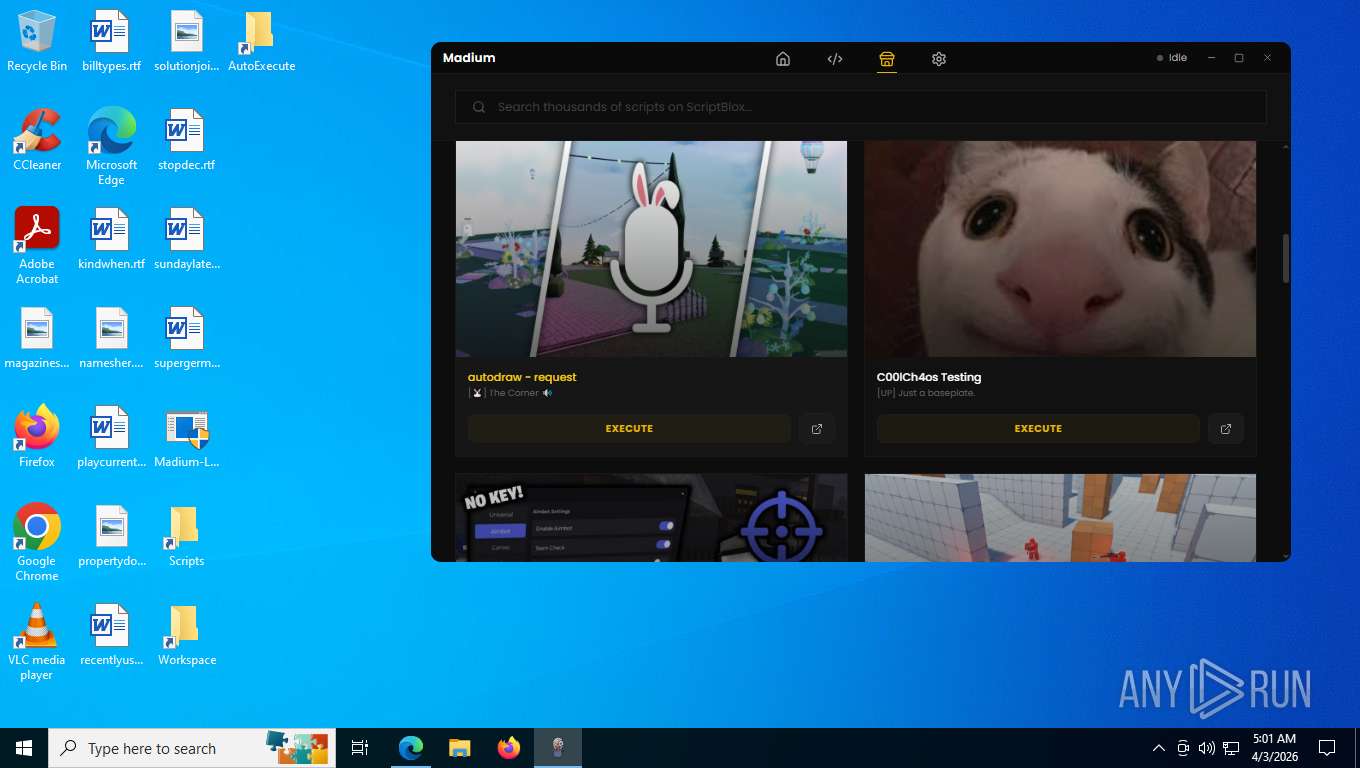Launch Google Chrome desktop shortcut

click(x=37, y=543)
